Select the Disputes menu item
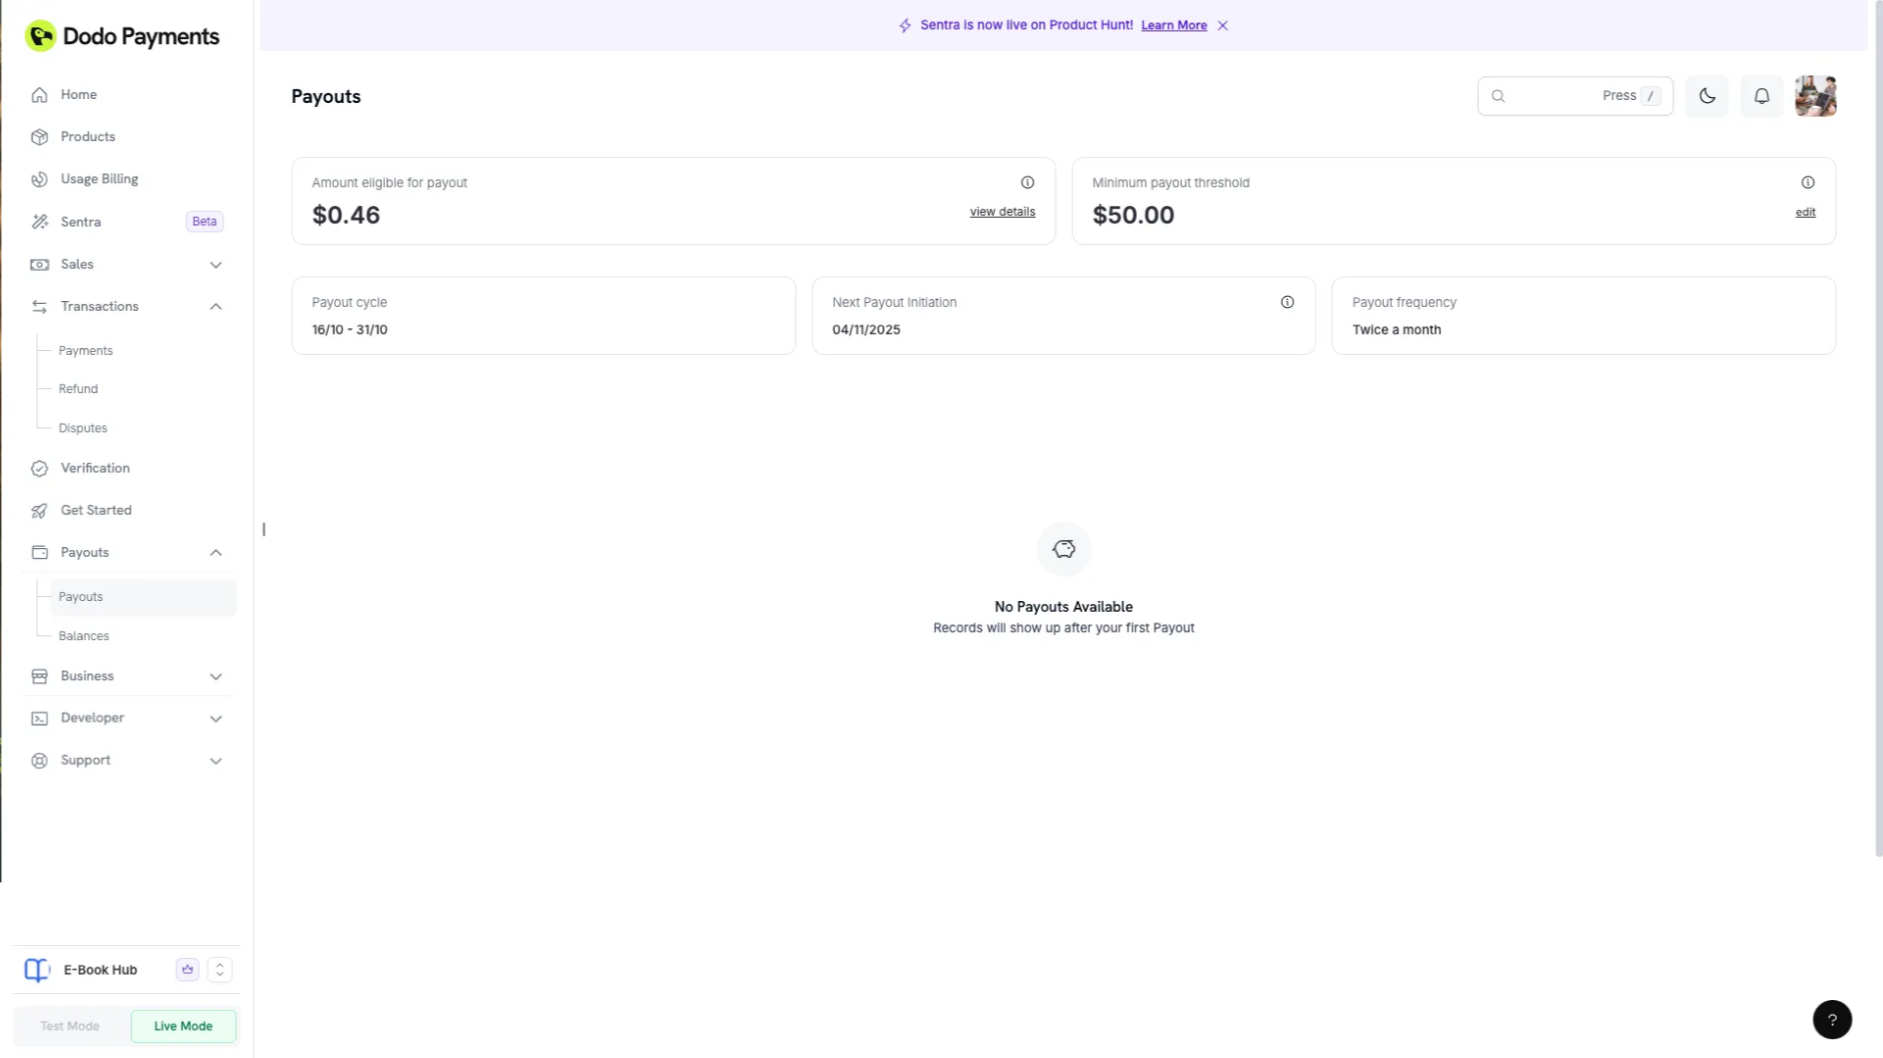 (x=82, y=427)
